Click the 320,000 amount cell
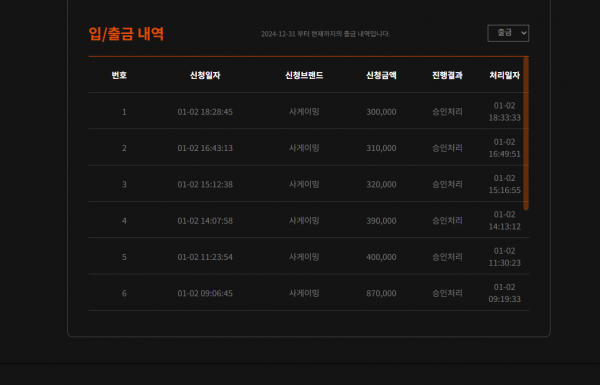Screen dimensions: 600x385 point(381,184)
